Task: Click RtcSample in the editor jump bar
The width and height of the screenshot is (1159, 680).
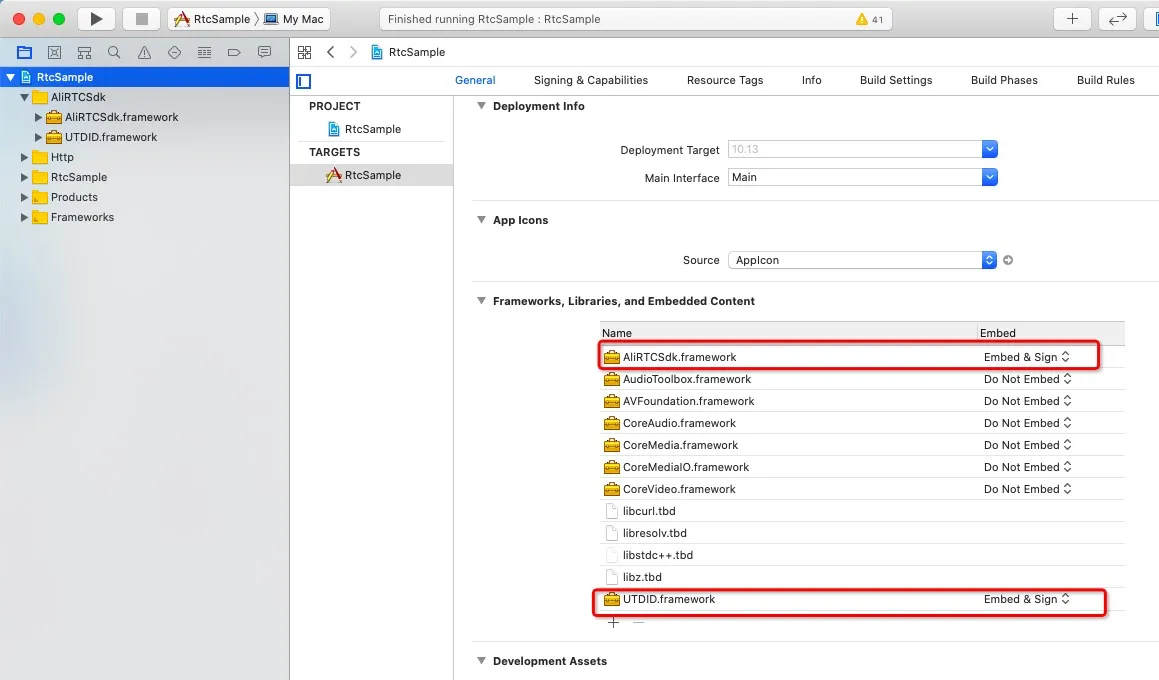Action: [x=408, y=52]
